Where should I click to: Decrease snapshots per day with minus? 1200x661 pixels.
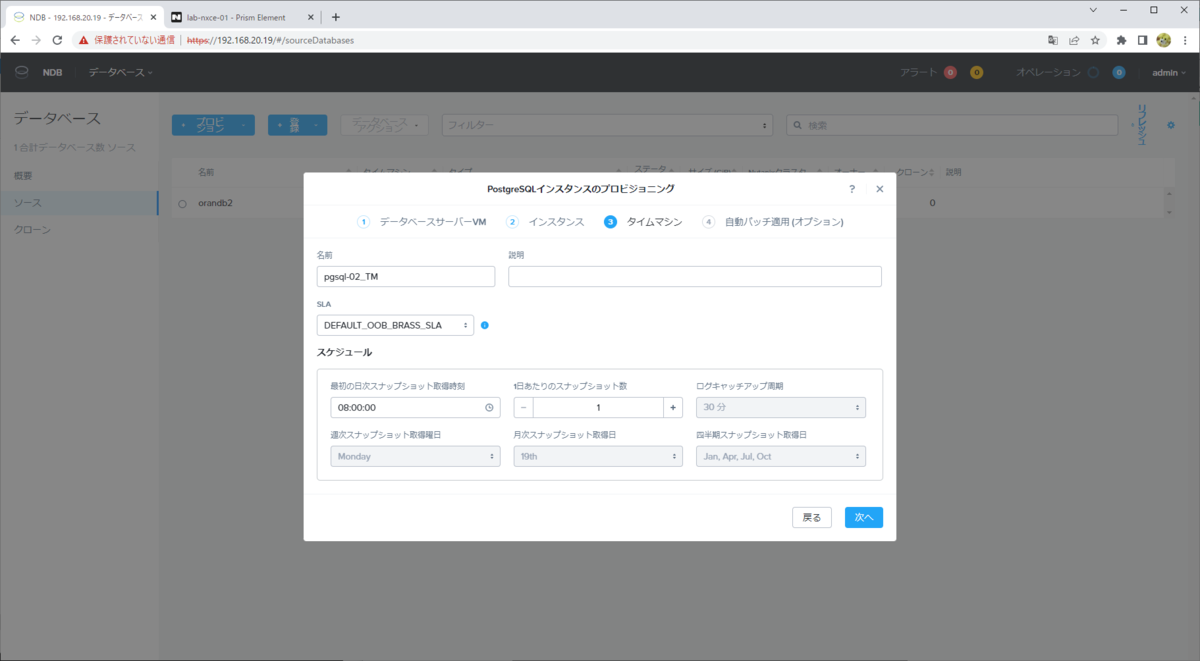524,407
